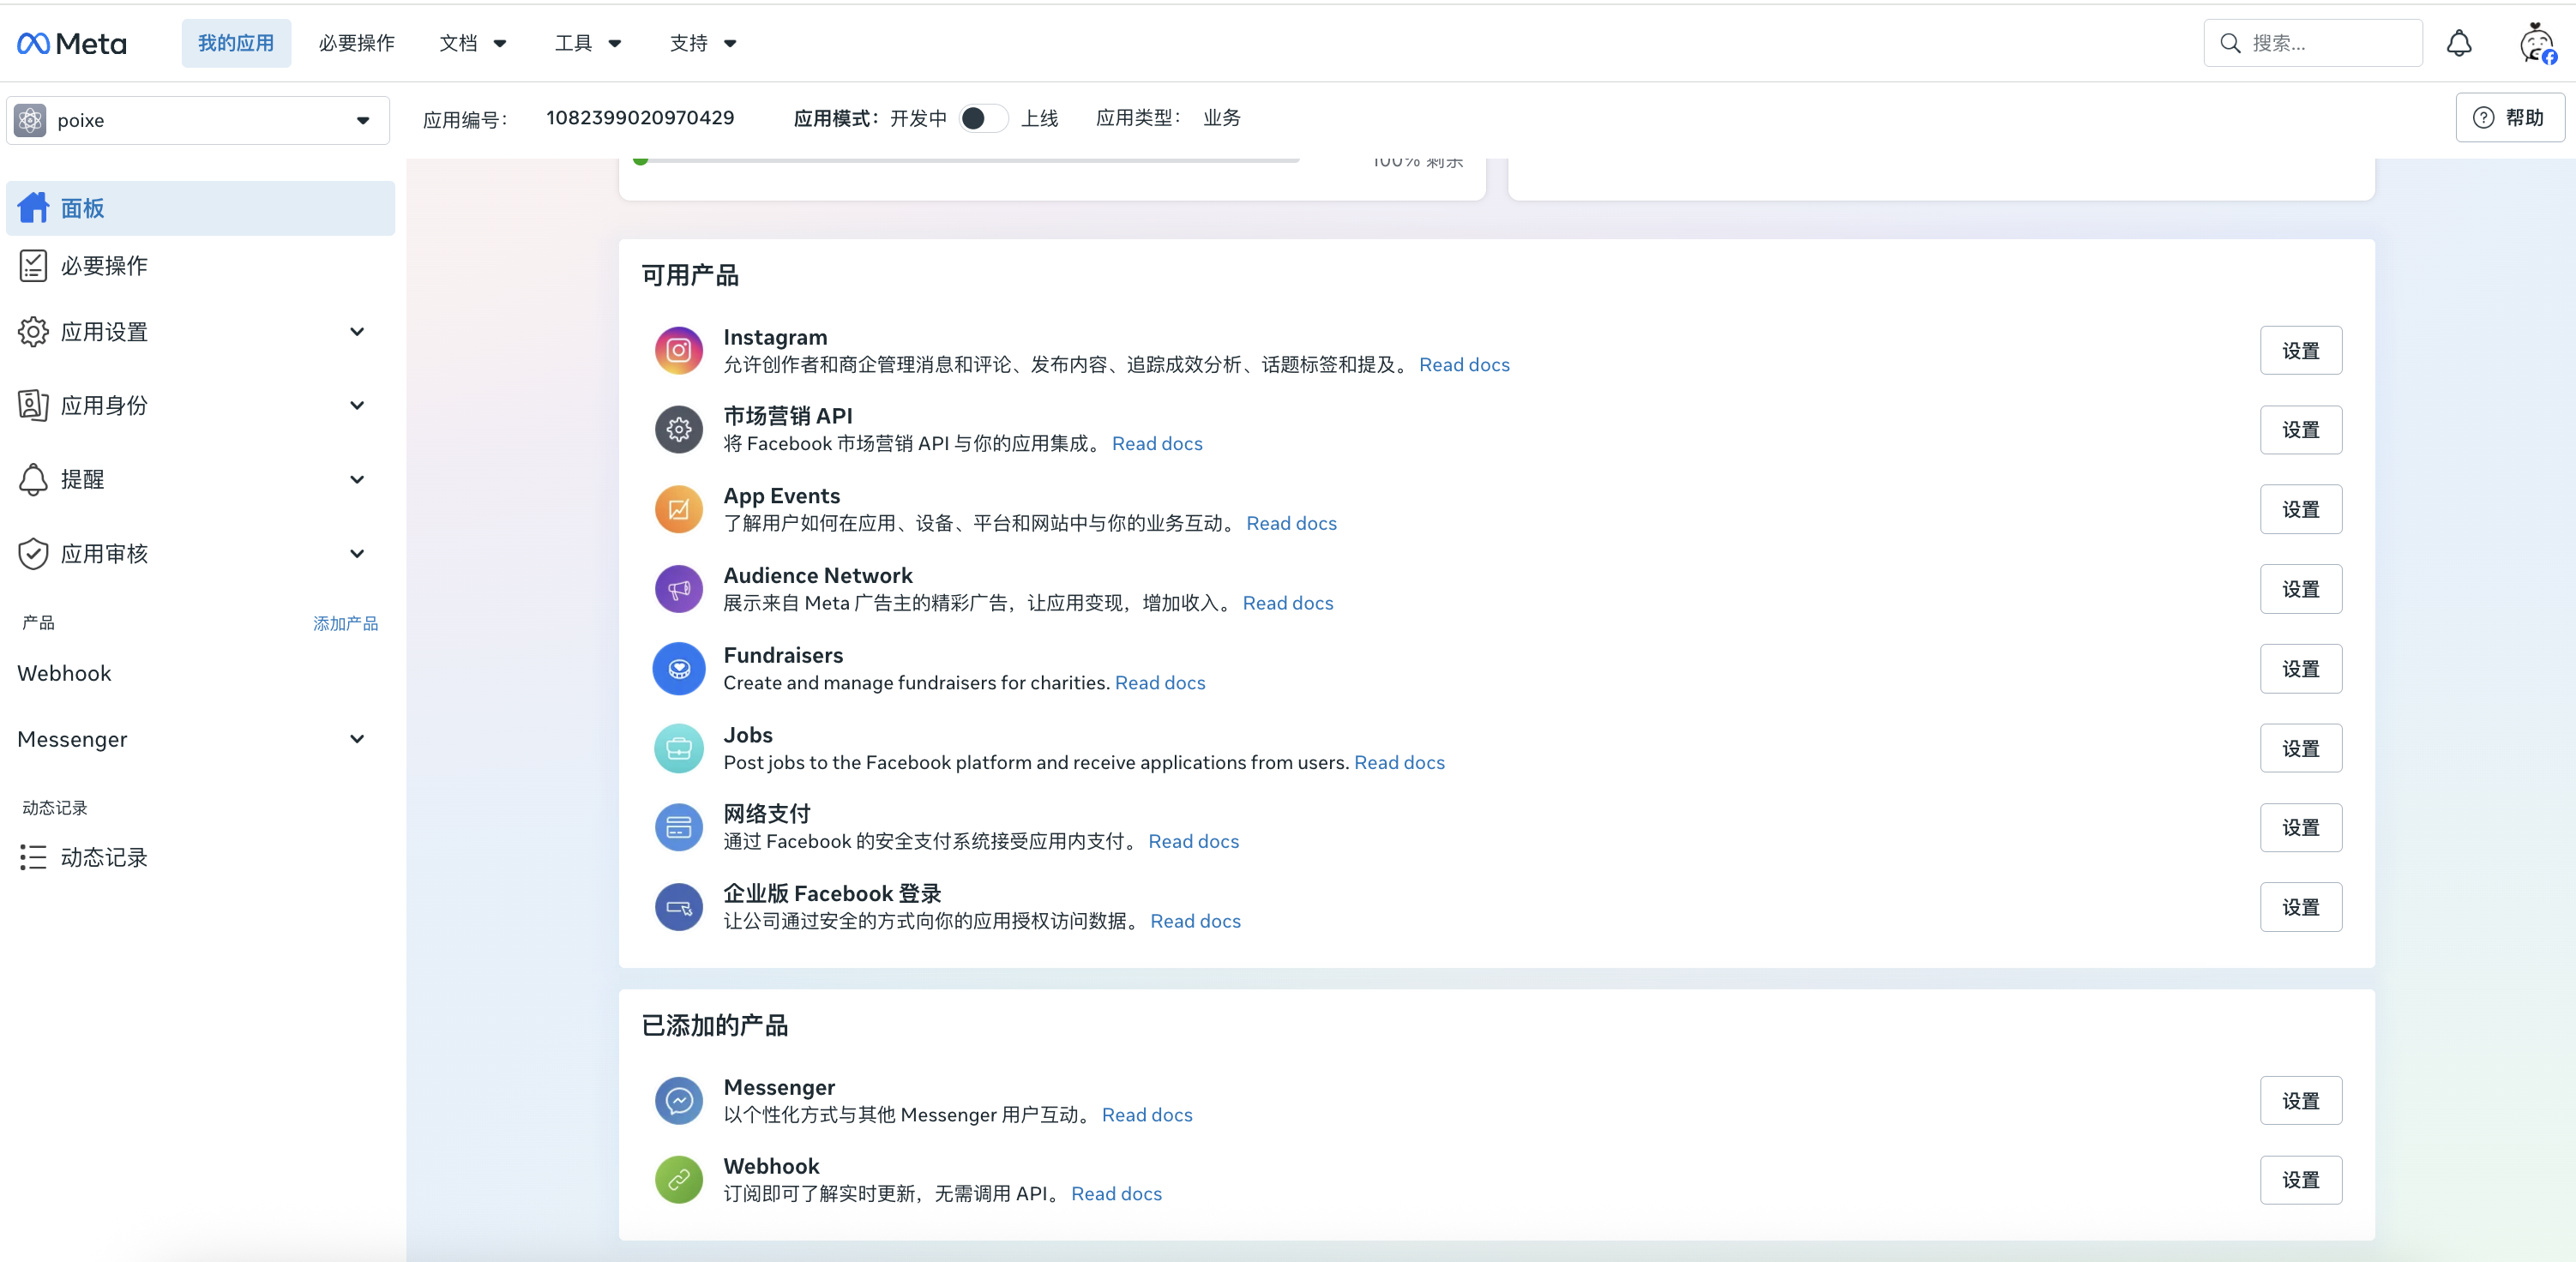2576x1262 pixels.
Task: Click the search magnifier icon
Action: tap(2230, 43)
